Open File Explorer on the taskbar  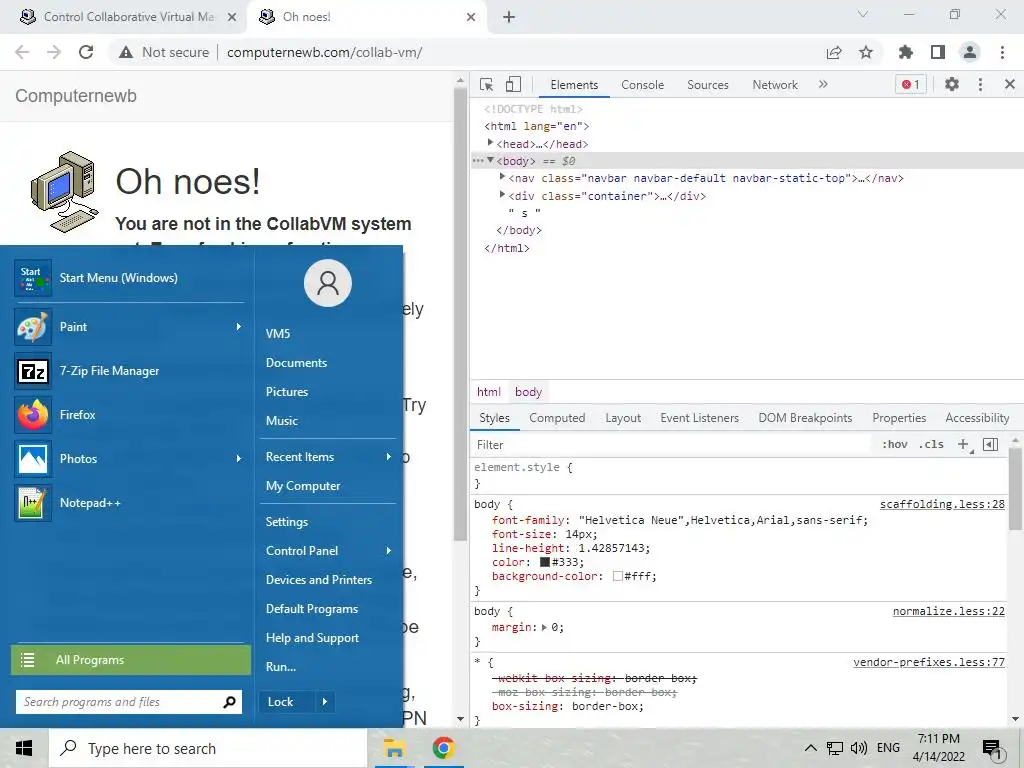(x=394, y=748)
